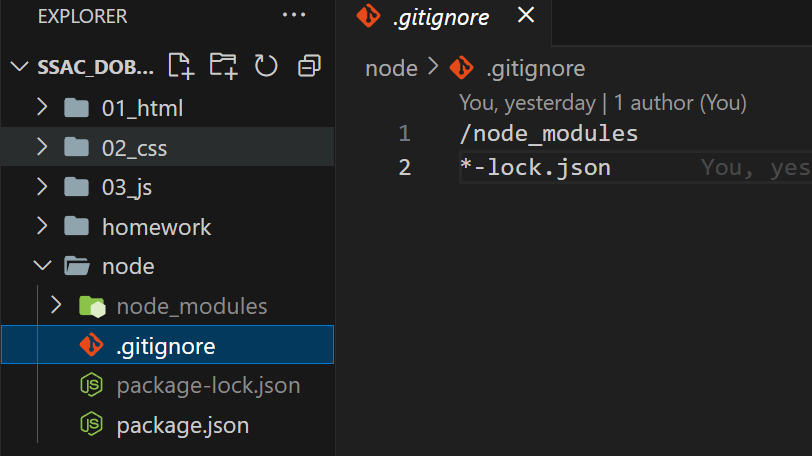The width and height of the screenshot is (812, 456).
Task: Refresh the Explorer file tree
Action: pyautogui.click(x=266, y=66)
